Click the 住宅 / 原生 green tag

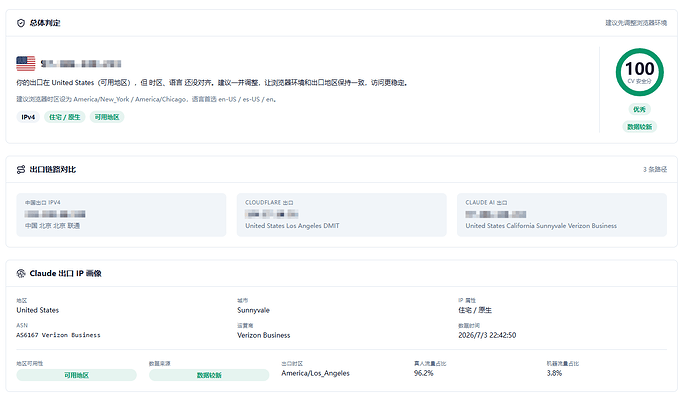65,117
